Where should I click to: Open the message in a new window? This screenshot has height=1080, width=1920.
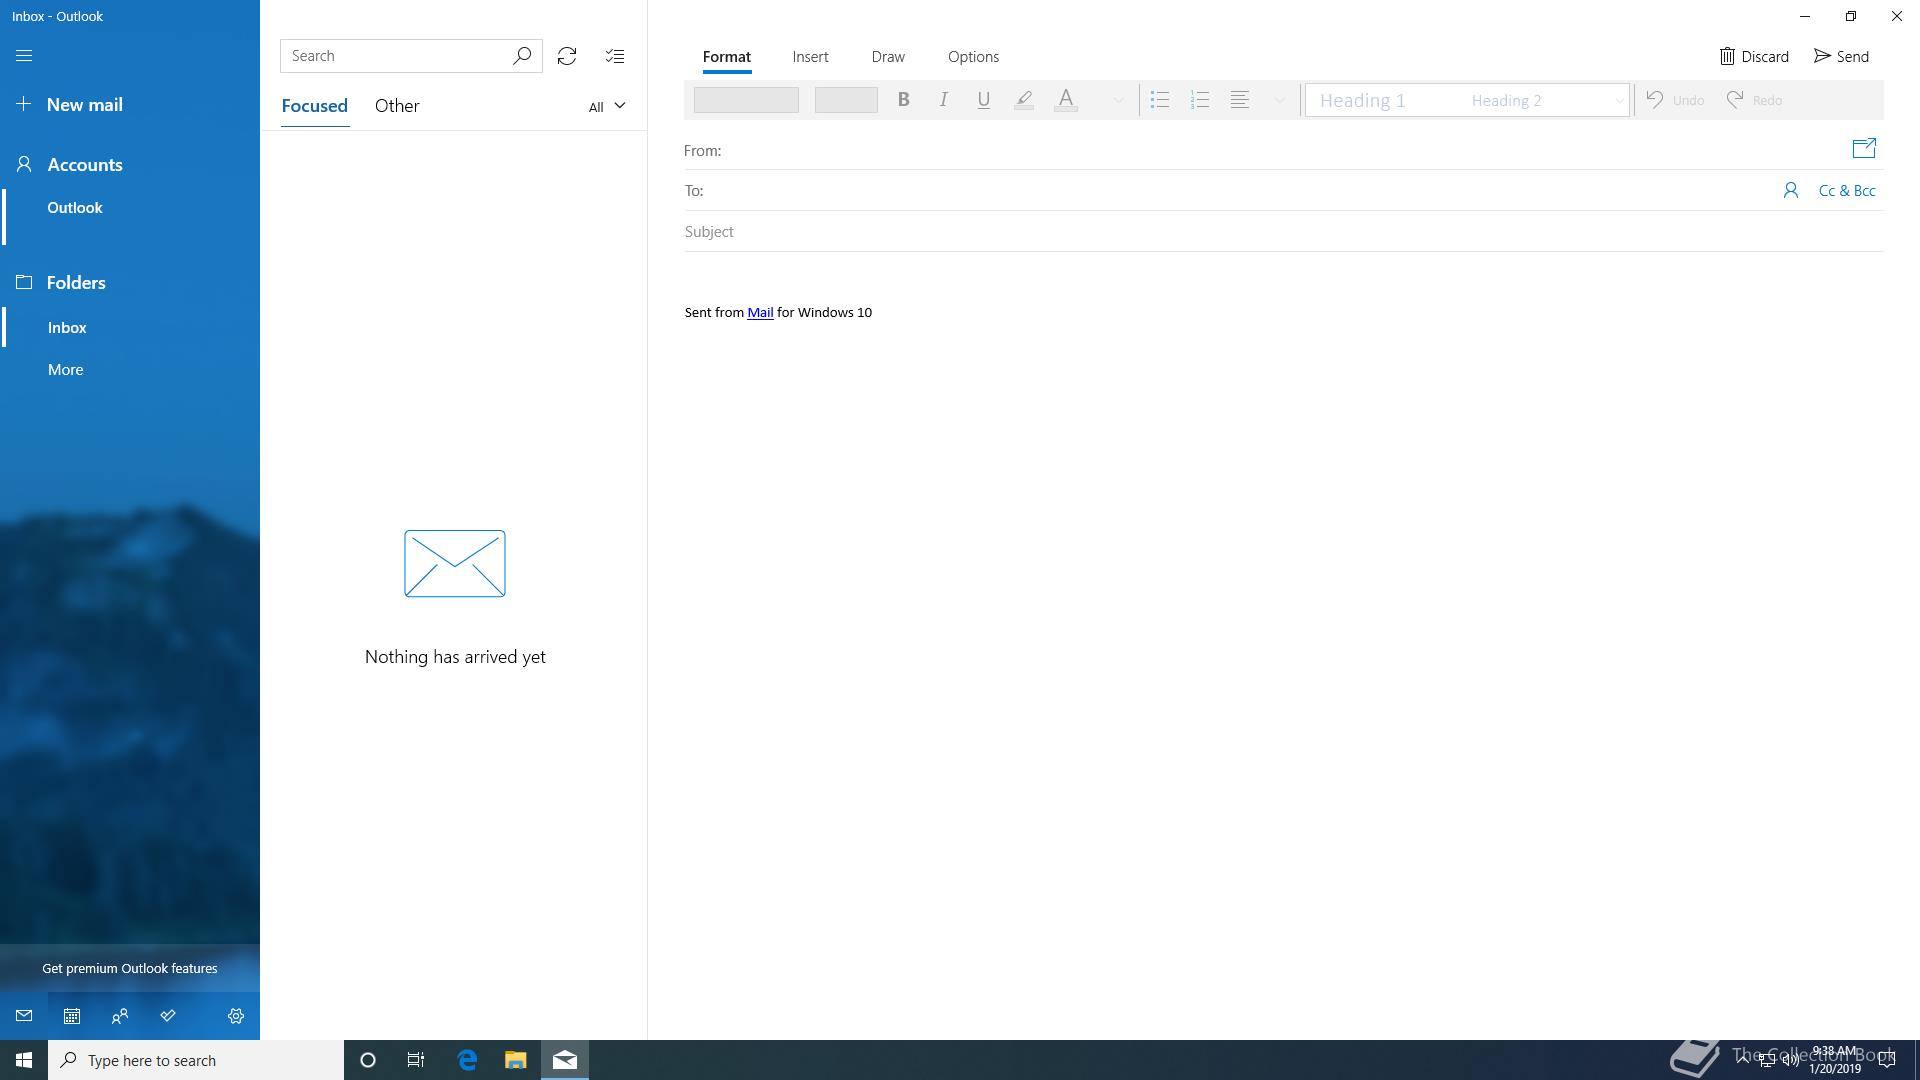pyautogui.click(x=1864, y=149)
